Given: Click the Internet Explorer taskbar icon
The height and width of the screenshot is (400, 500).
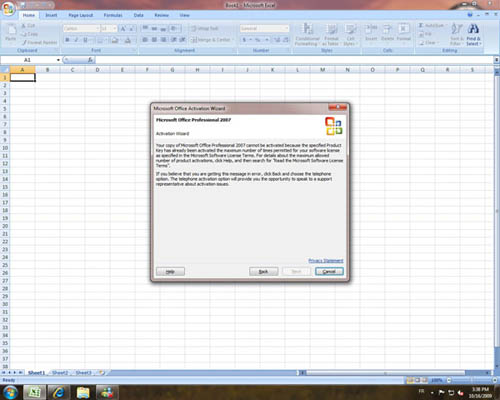Looking at the screenshot, I should click(59, 392).
